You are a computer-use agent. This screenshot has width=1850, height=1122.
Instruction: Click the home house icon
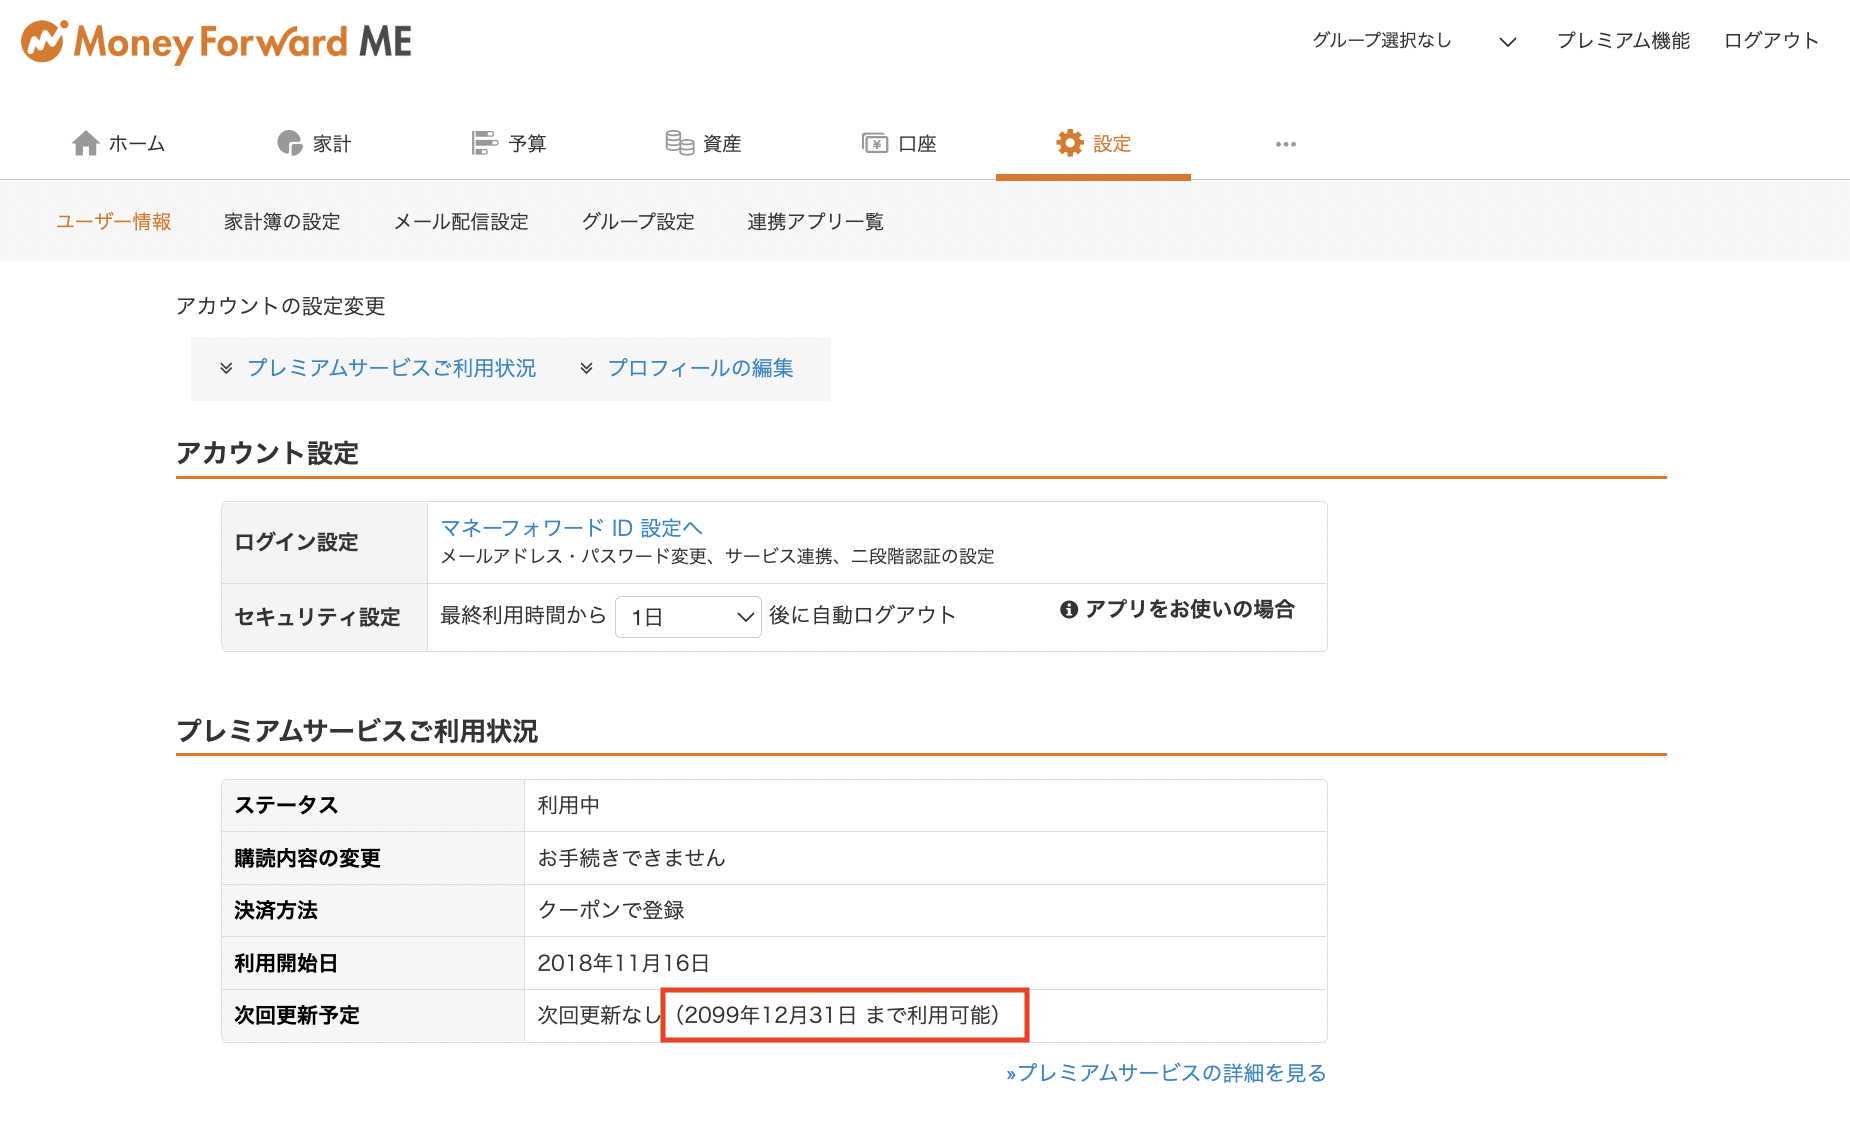point(86,144)
